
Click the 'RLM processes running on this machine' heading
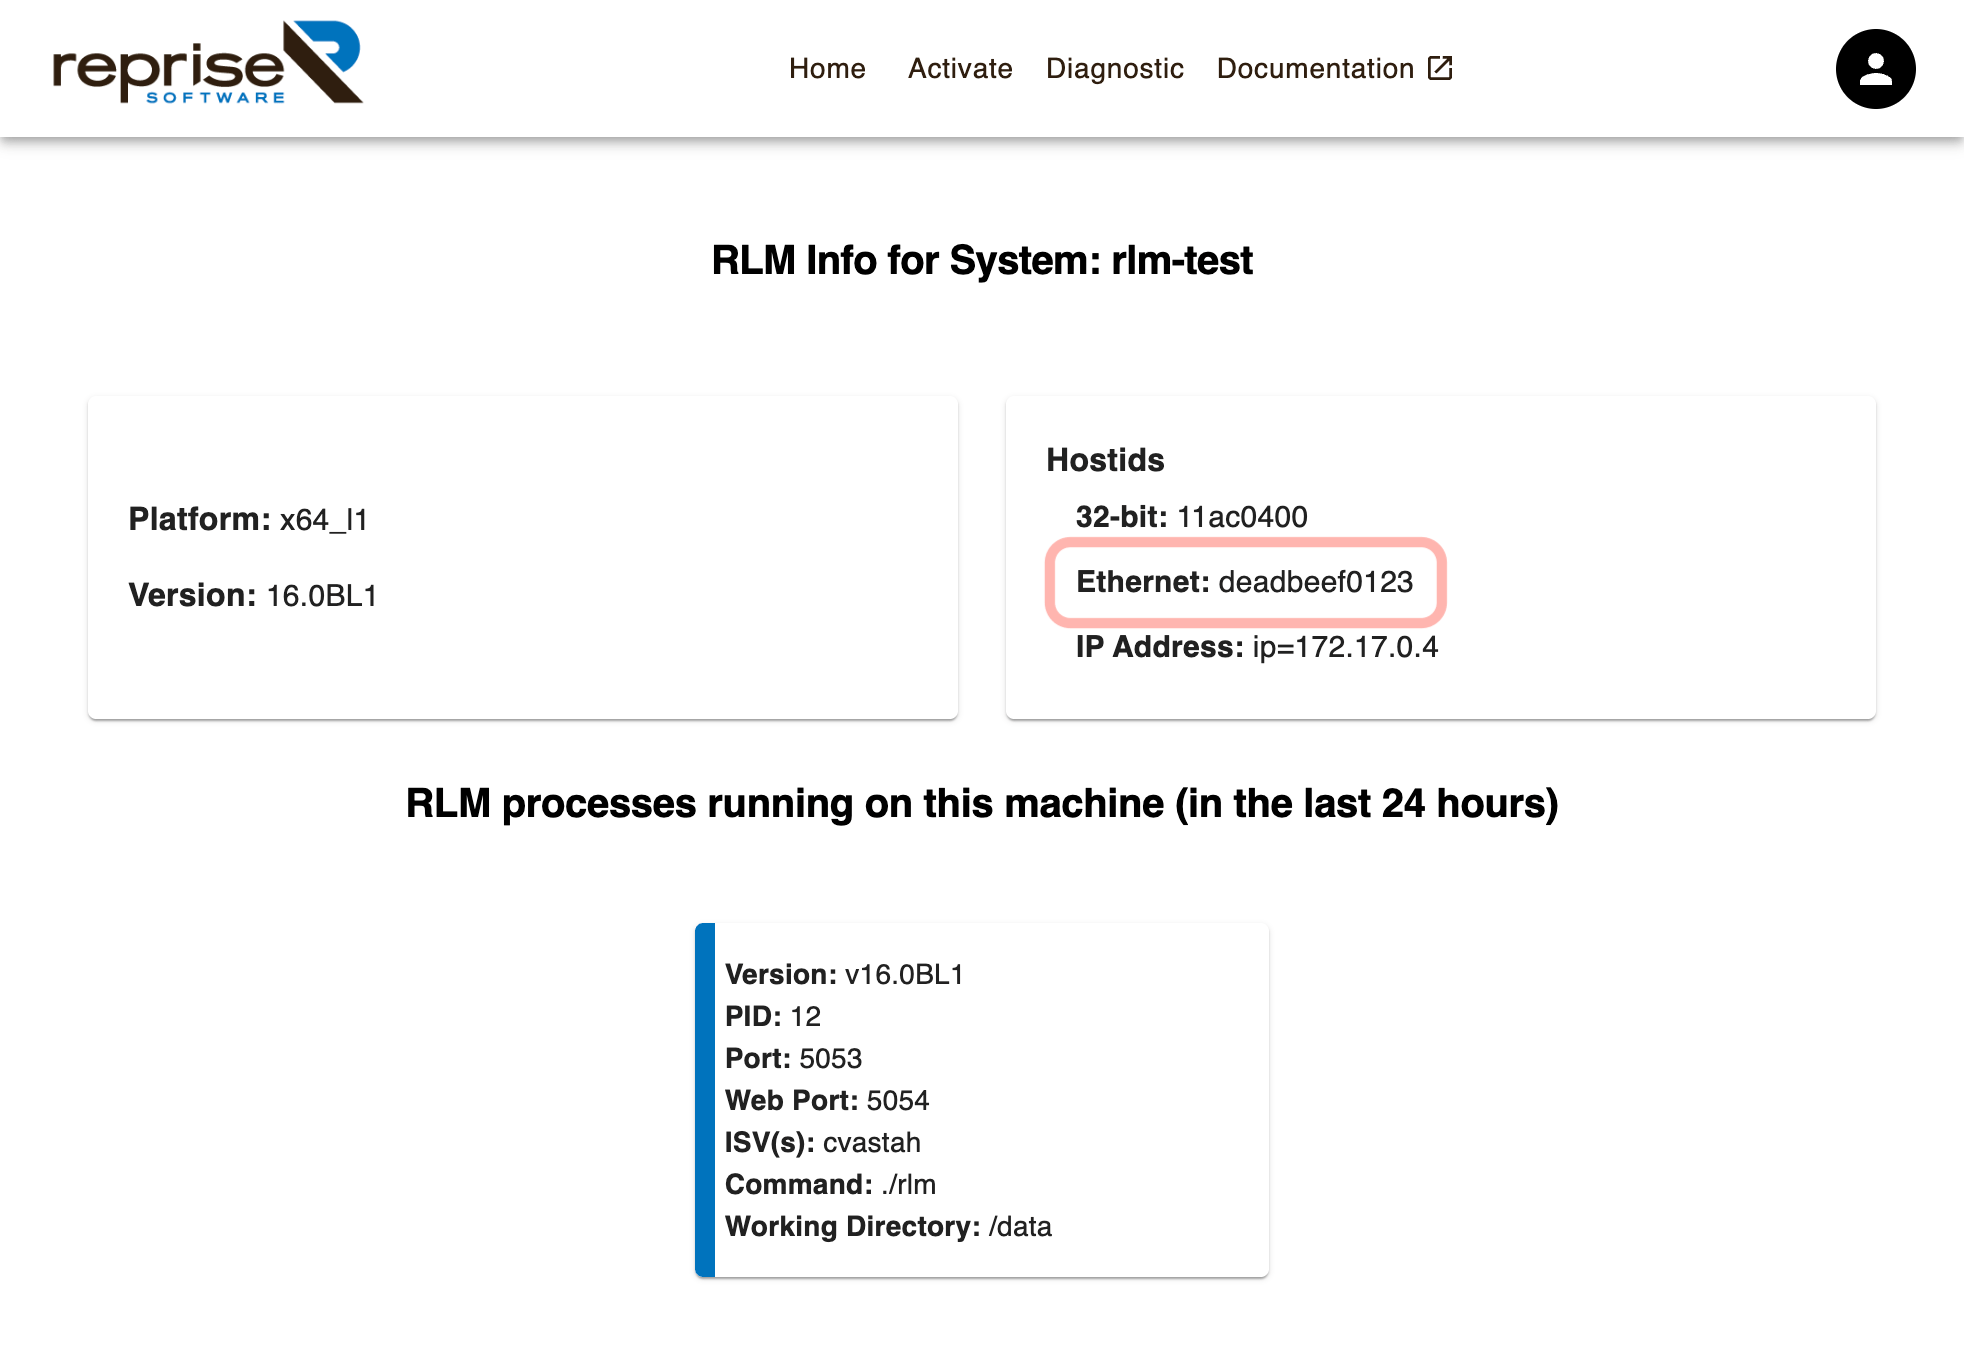point(982,804)
